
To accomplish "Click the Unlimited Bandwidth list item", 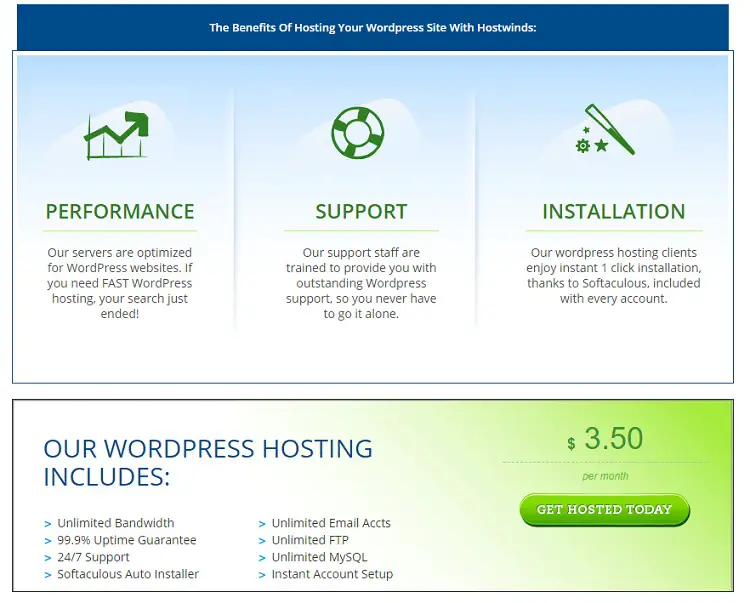I will (116, 523).
